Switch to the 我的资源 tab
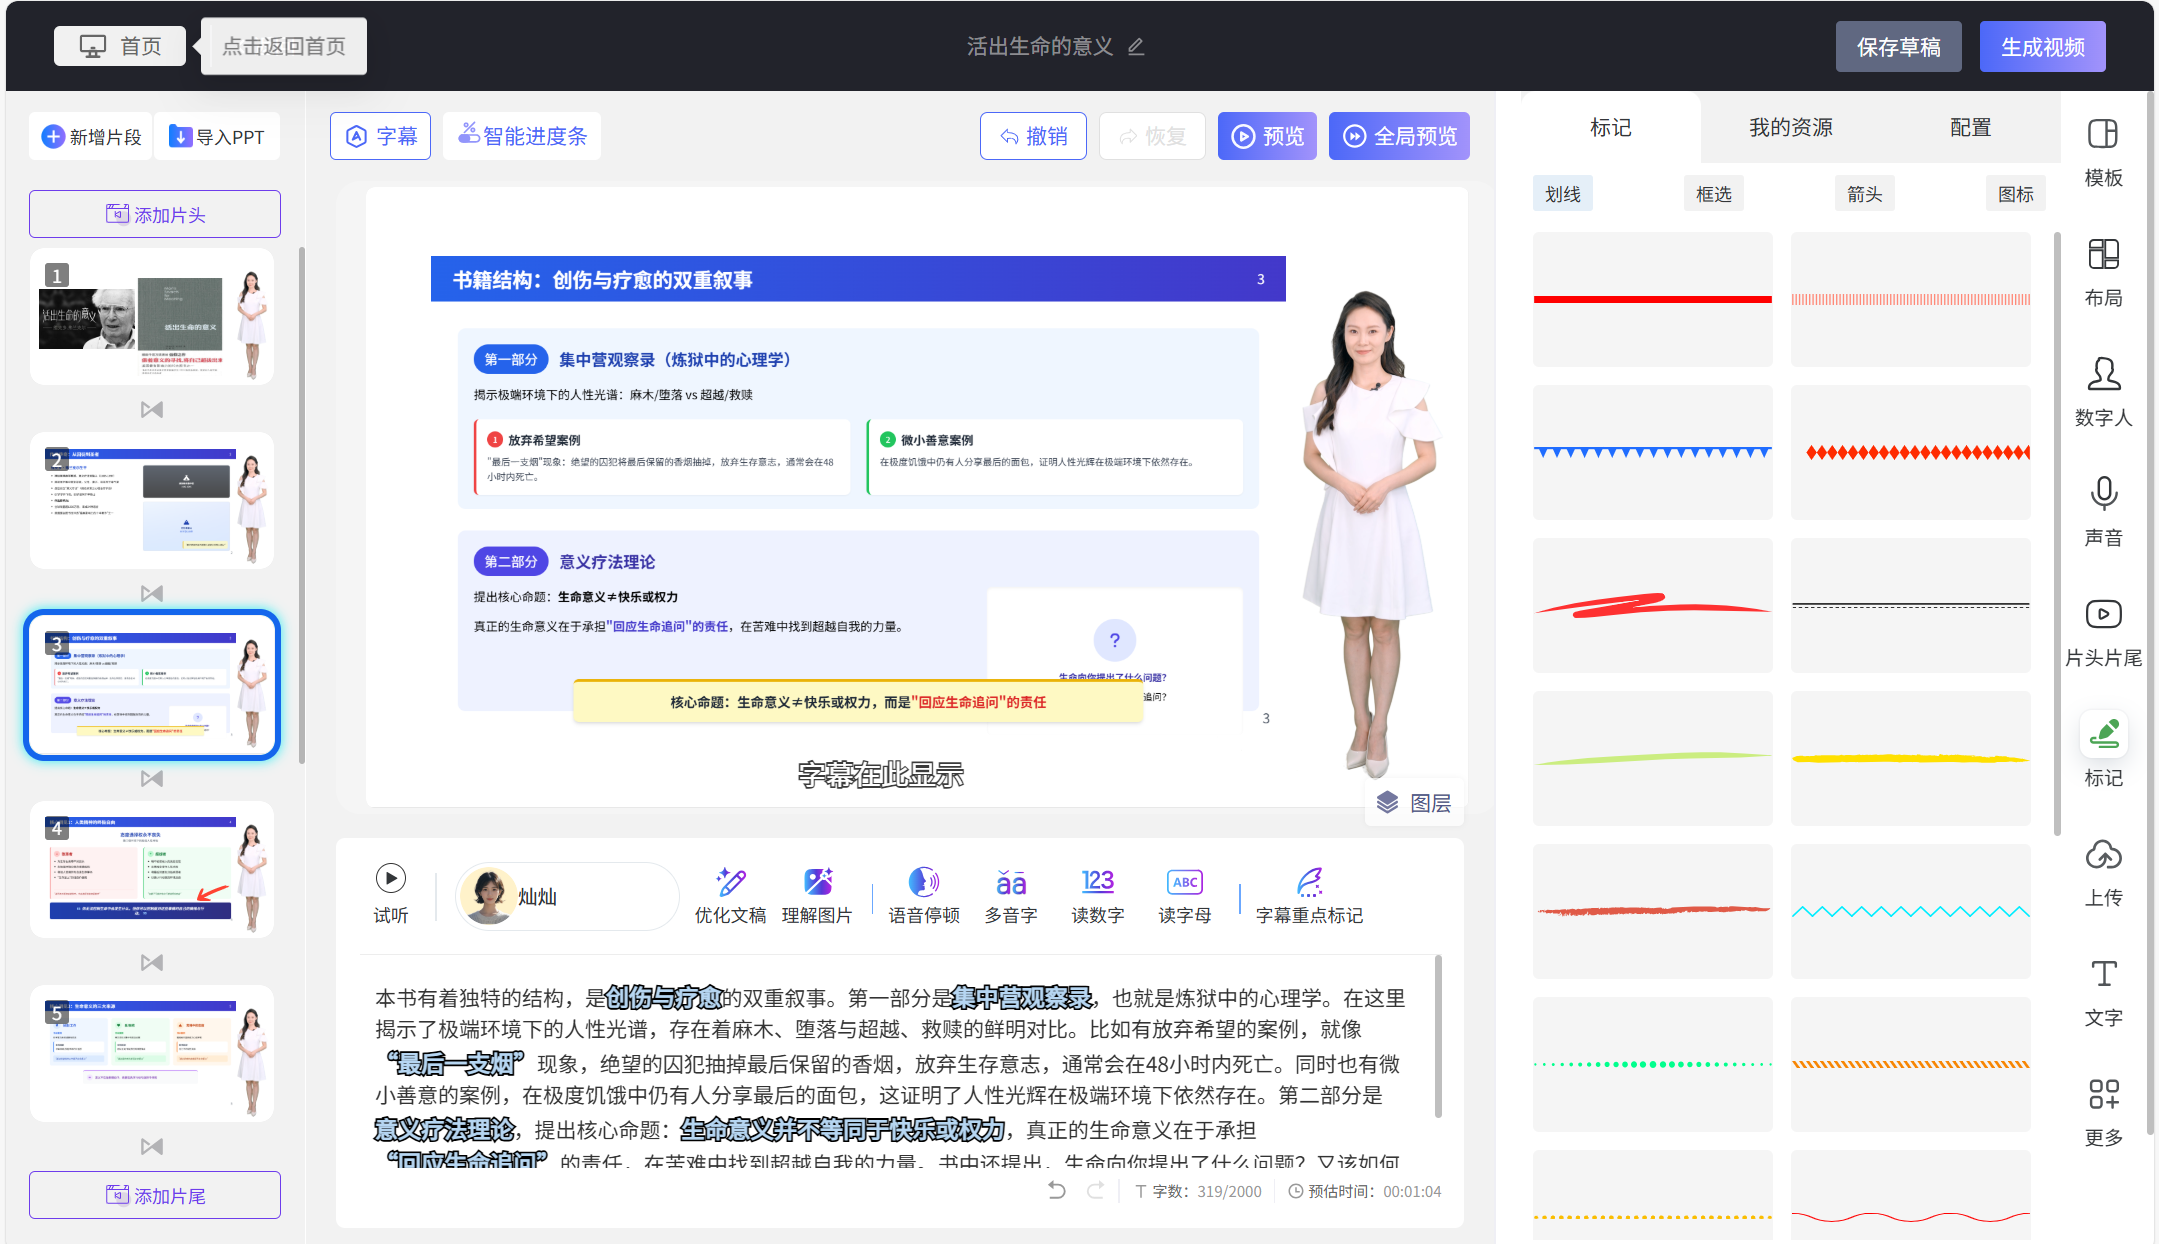2159x1244 pixels. [x=1789, y=127]
